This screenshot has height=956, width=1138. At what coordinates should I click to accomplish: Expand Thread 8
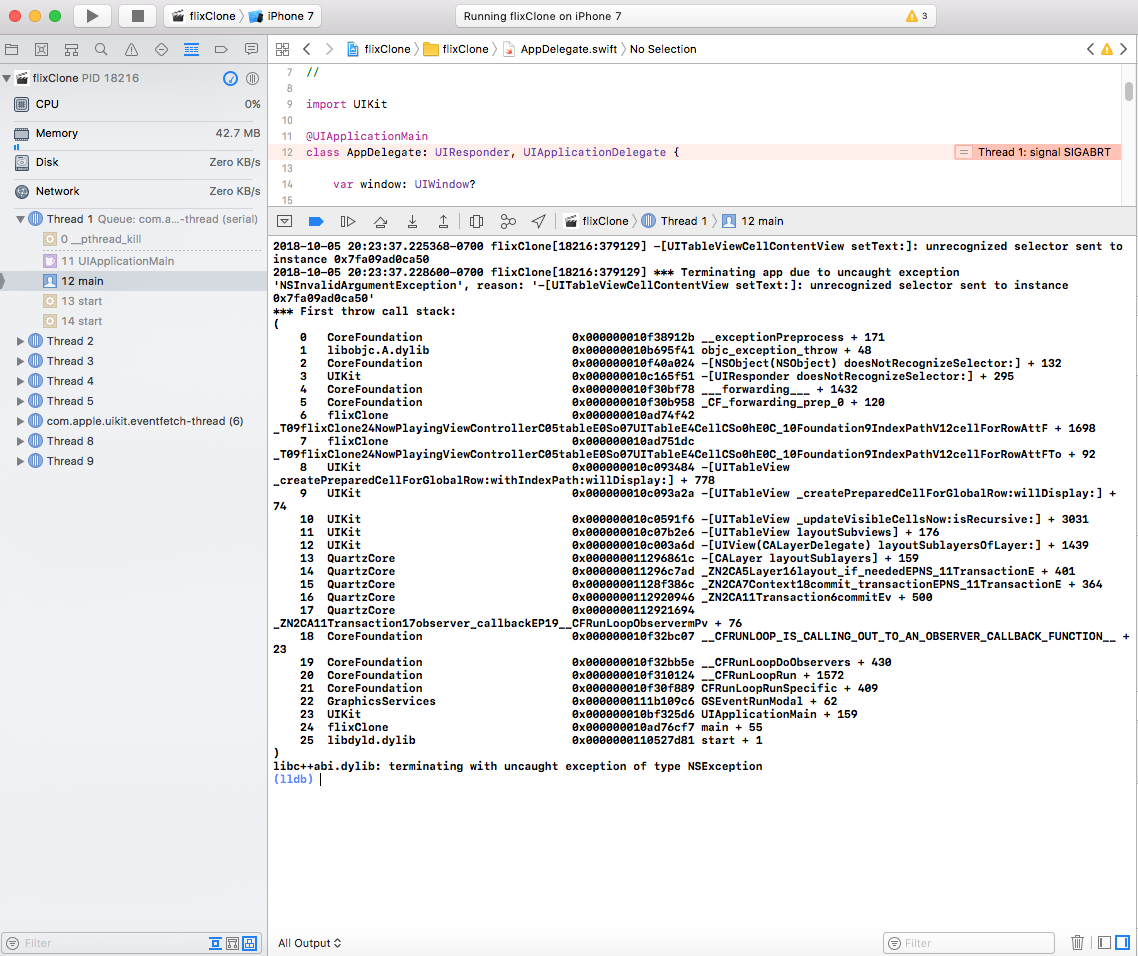coord(20,441)
